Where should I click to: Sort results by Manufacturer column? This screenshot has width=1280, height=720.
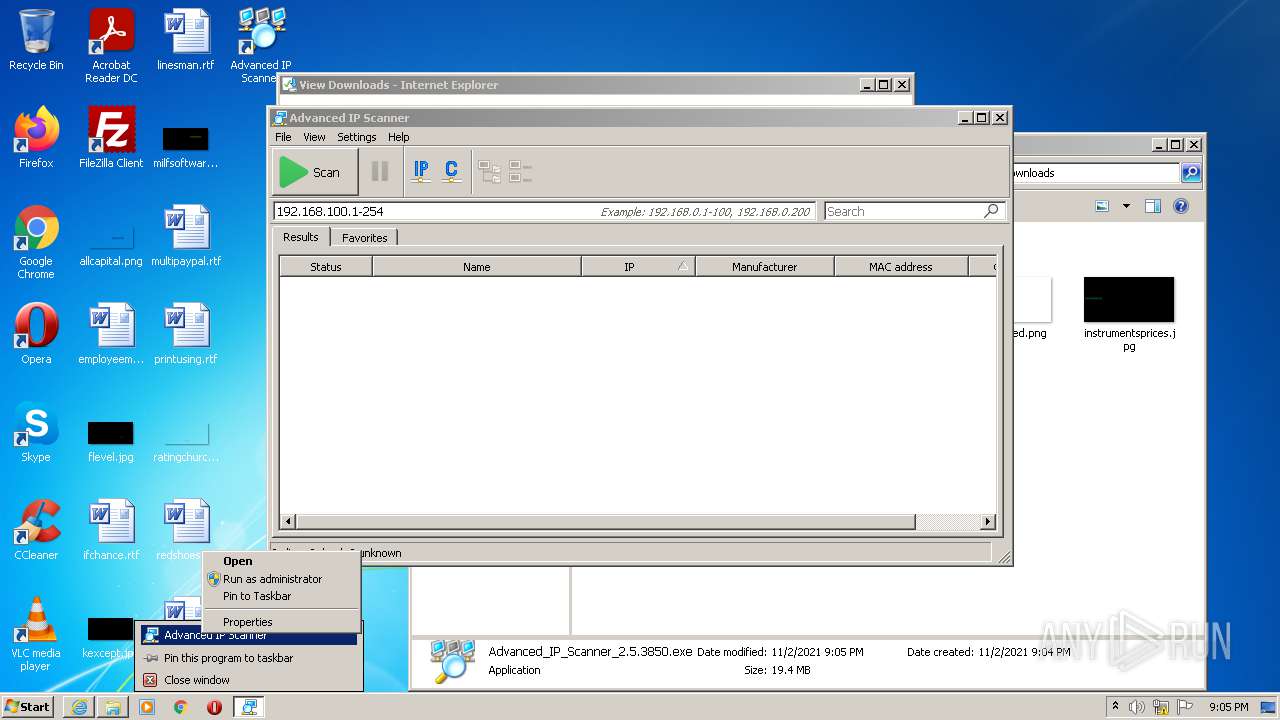765,267
